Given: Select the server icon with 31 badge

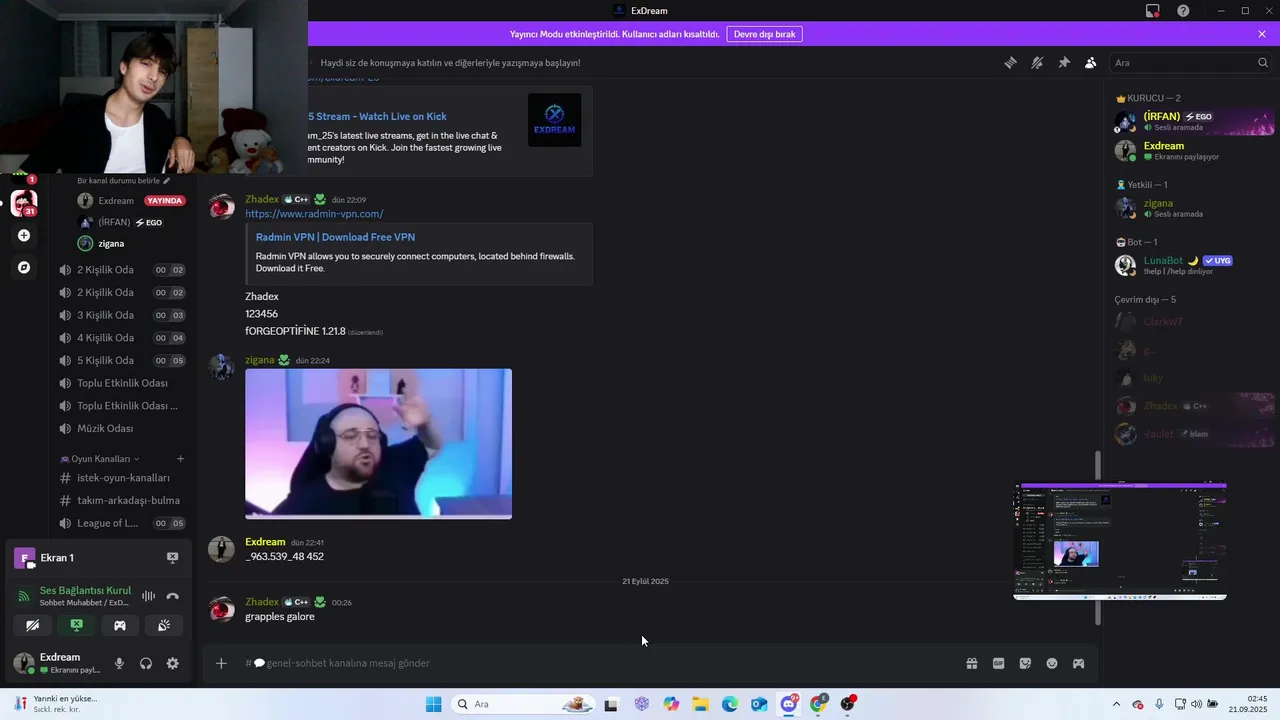Looking at the screenshot, I should click(x=24, y=202).
